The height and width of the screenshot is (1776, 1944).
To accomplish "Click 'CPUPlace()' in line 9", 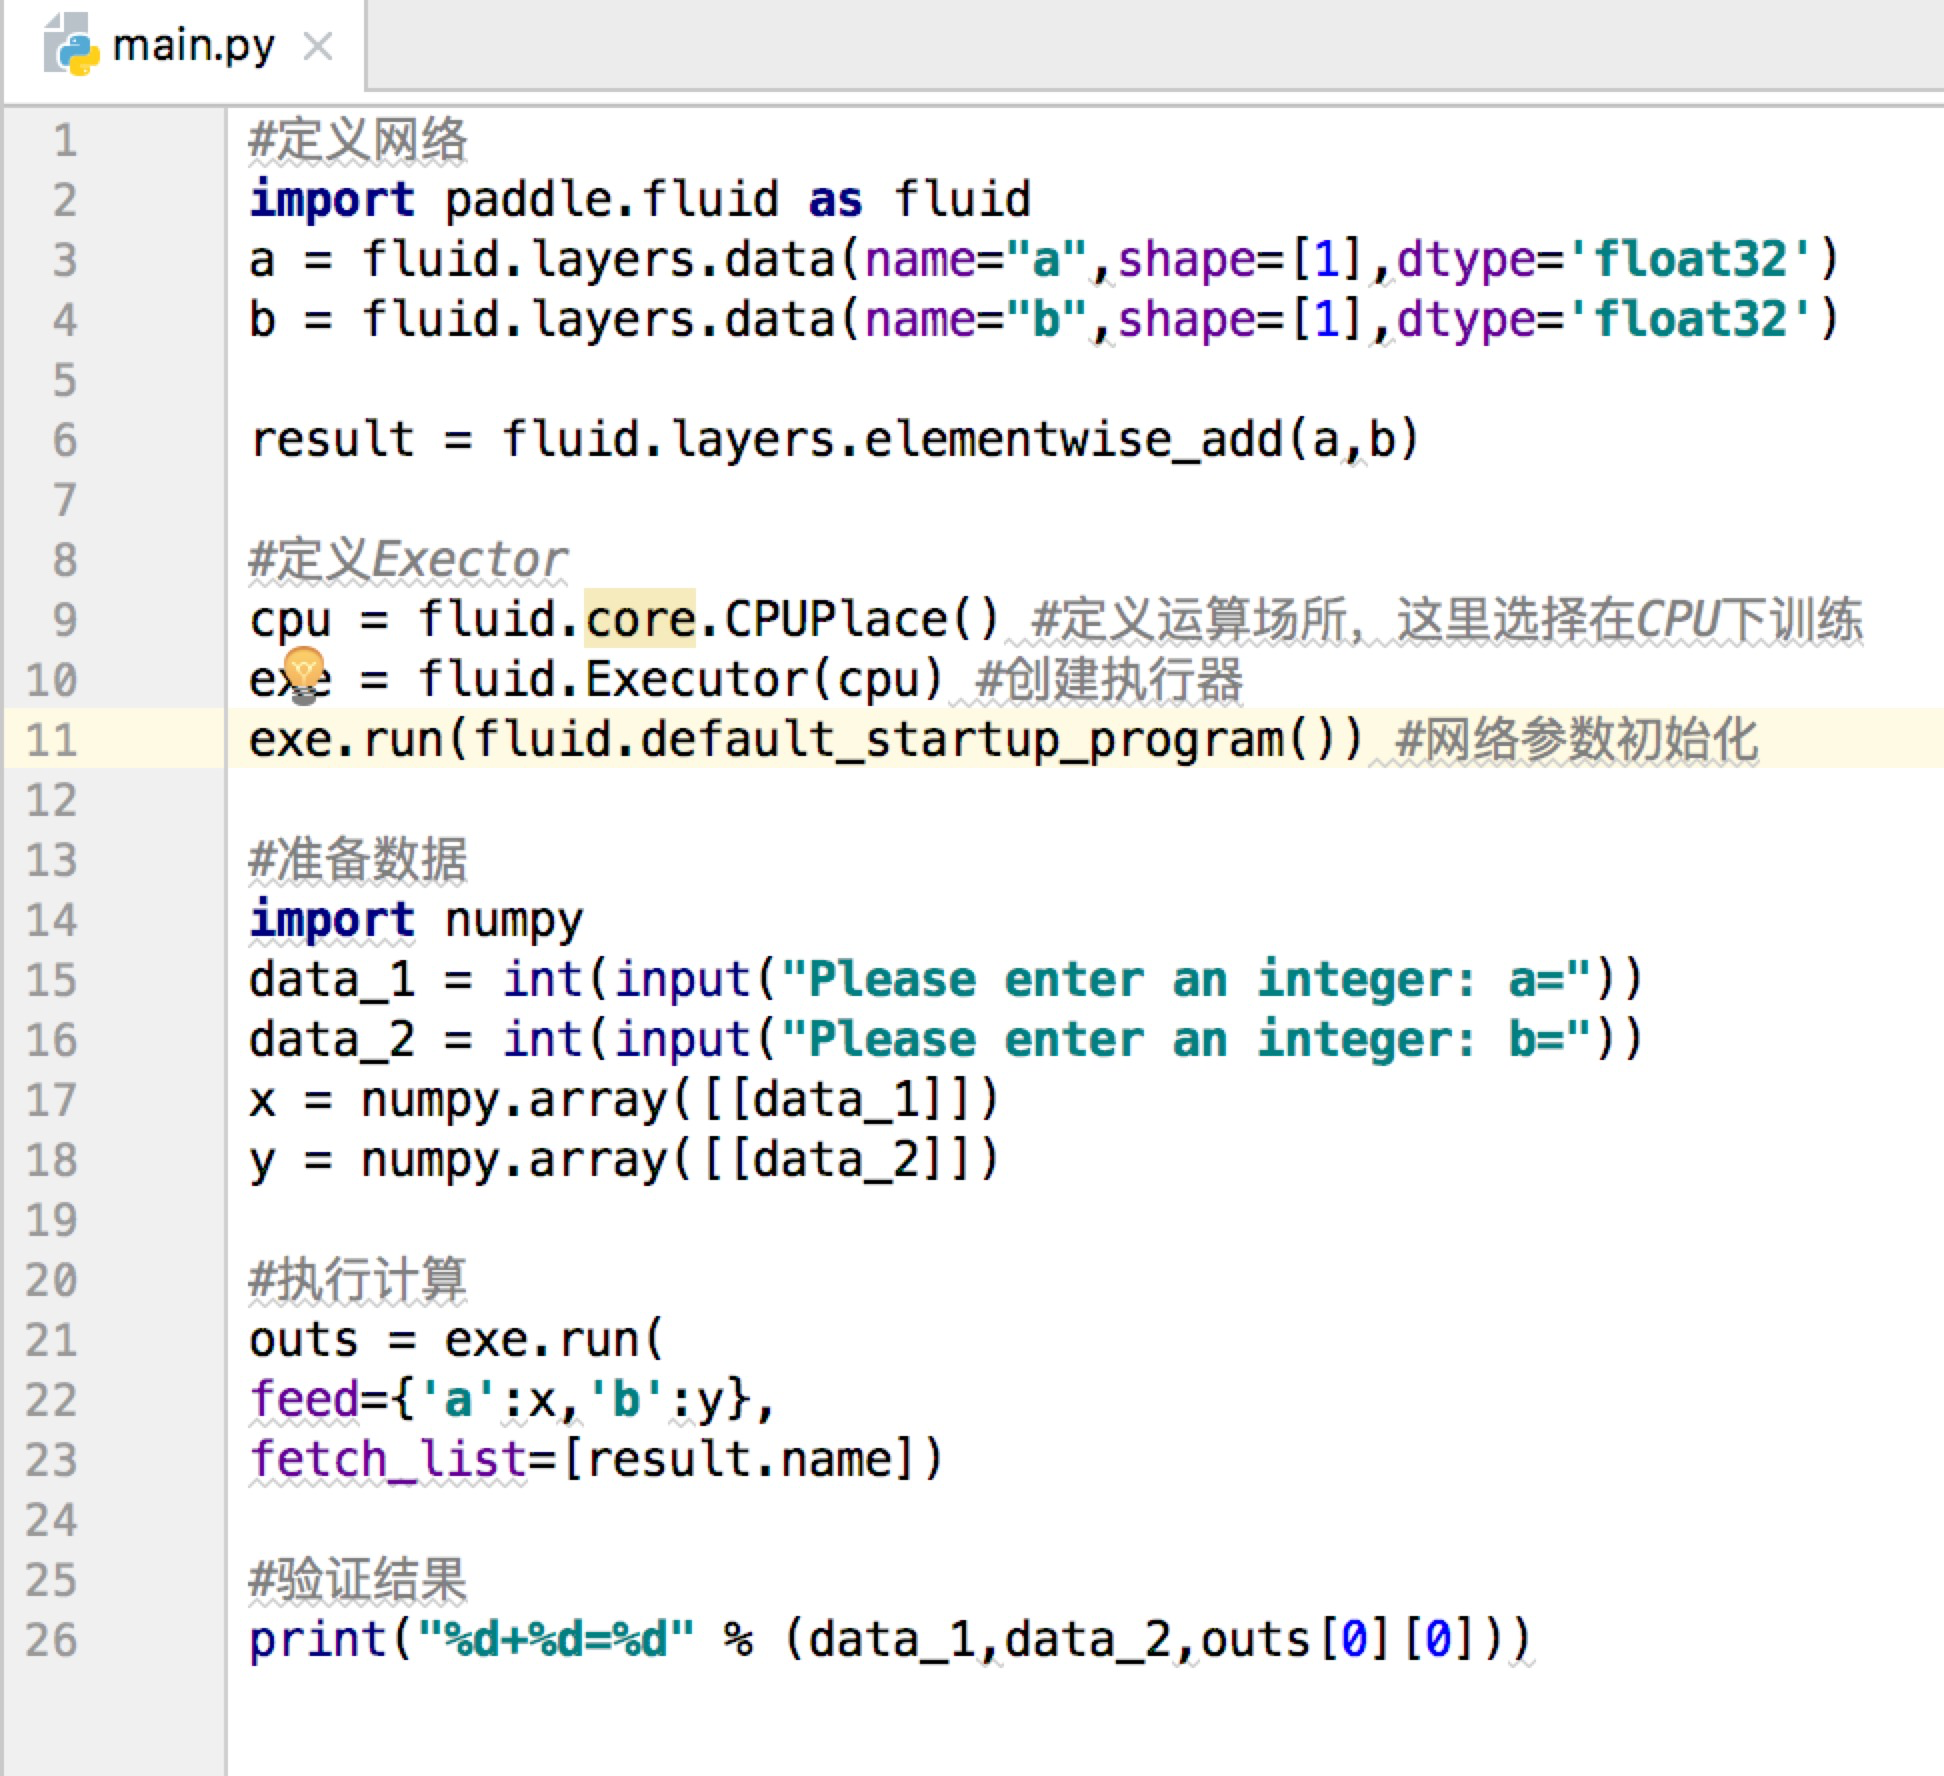I will click(861, 619).
